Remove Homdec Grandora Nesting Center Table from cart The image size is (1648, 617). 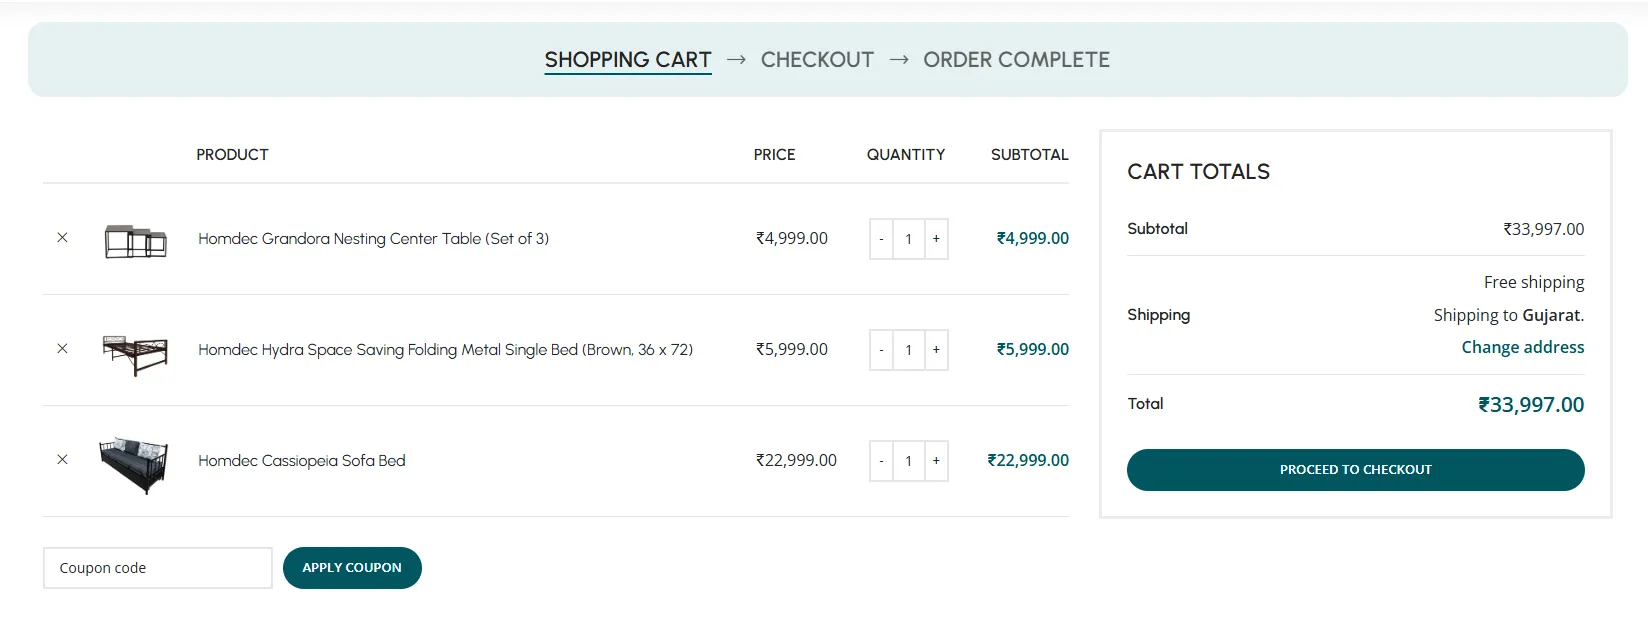[62, 238]
